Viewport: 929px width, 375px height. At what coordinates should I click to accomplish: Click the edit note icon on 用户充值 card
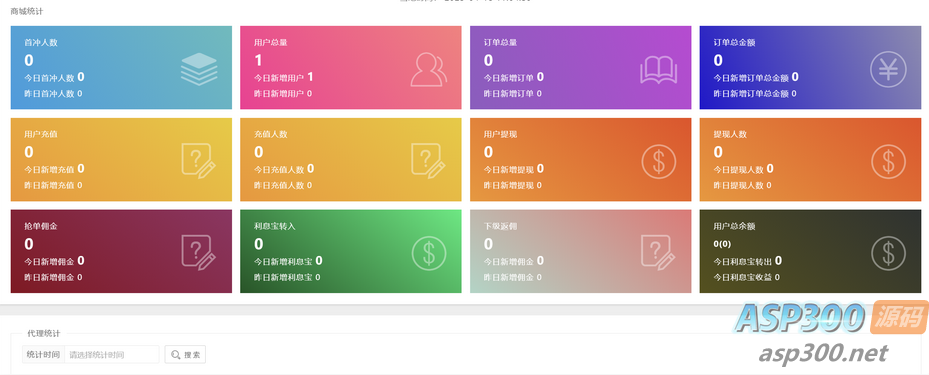[x=199, y=161]
